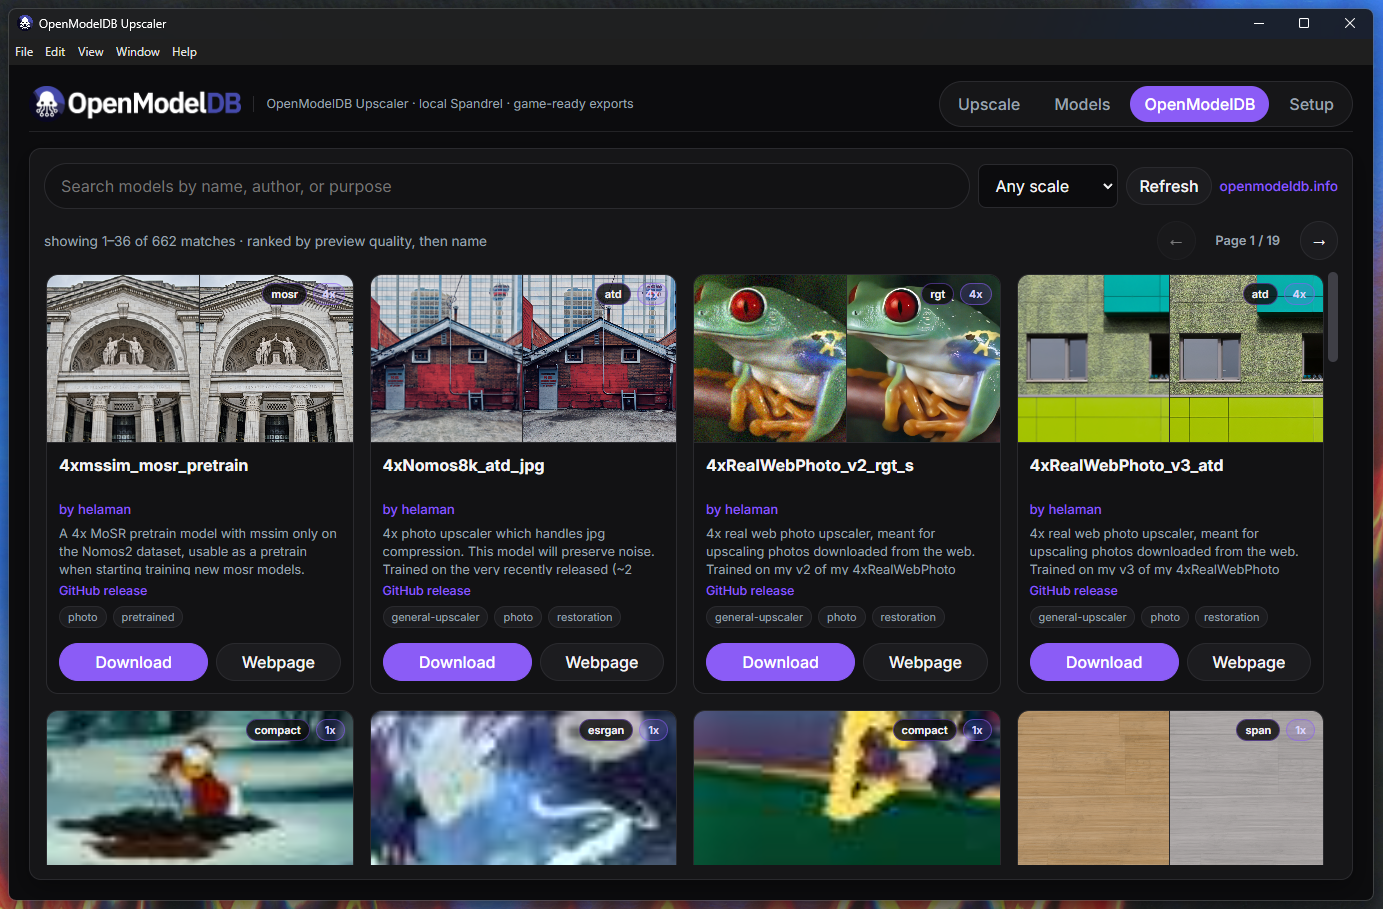Open Webpage for 4xNomos8k_atd_jpg
Image resolution: width=1383 pixels, height=909 pixels.
(x=602, y=662)
